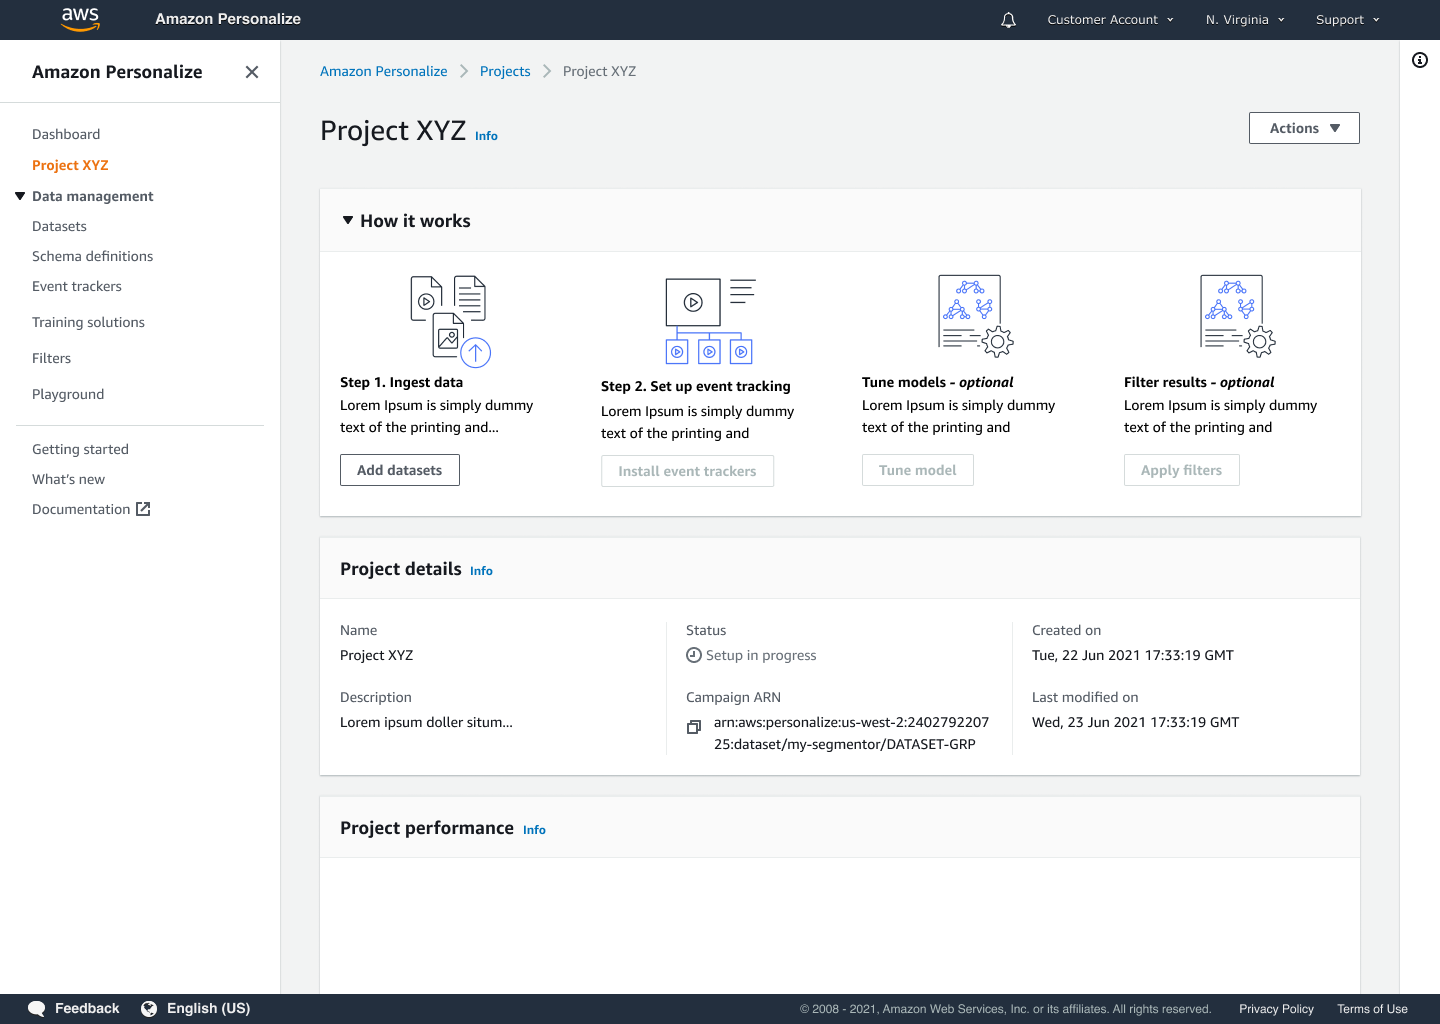Click English (US) language selector

point(196,1009)
